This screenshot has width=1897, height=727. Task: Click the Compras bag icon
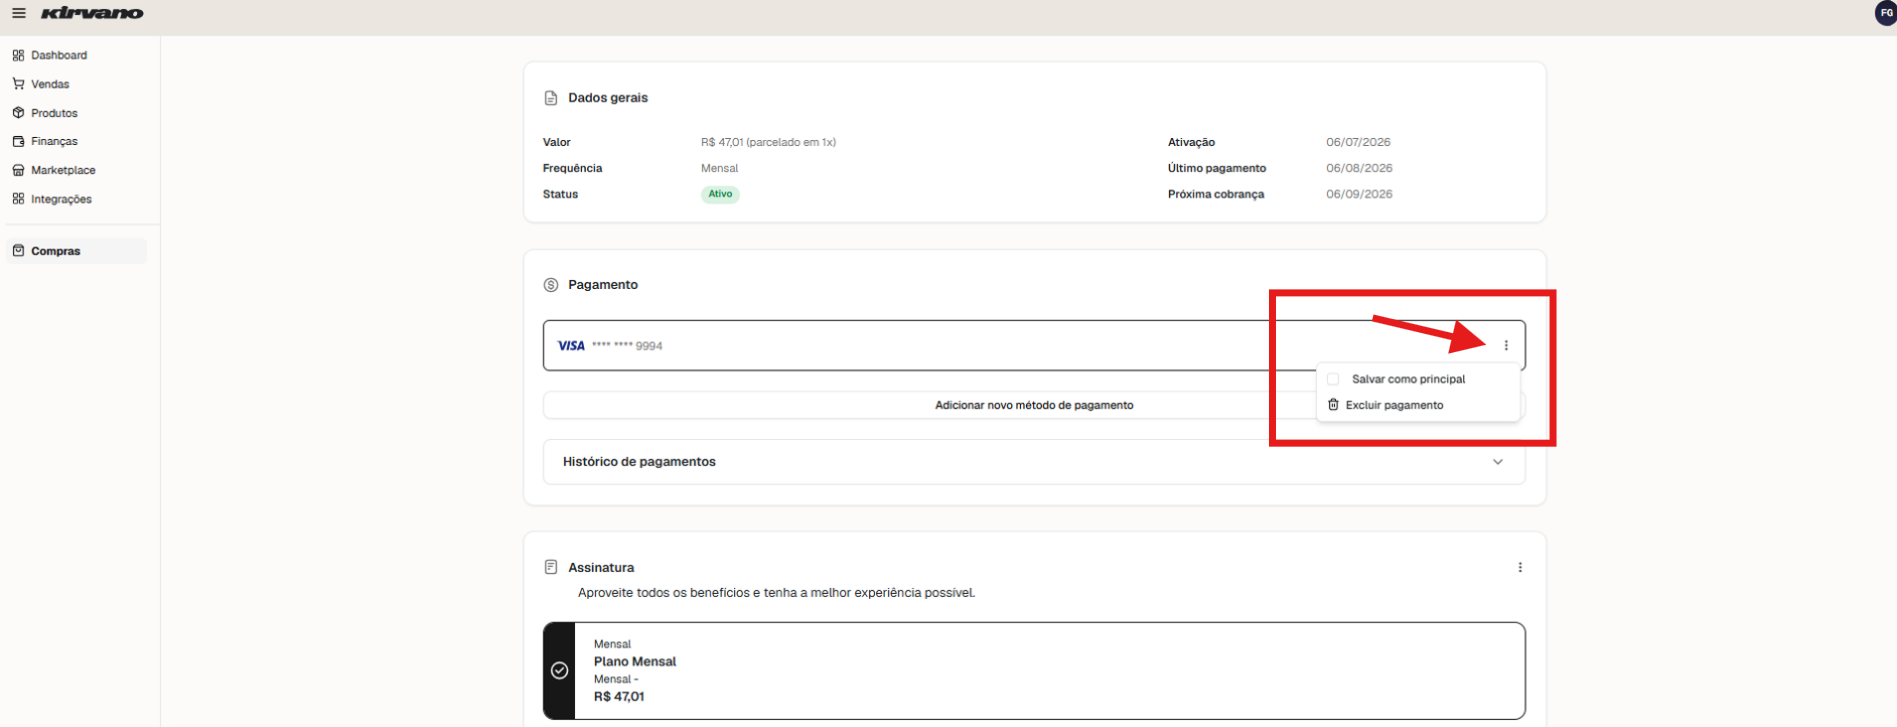18,251
